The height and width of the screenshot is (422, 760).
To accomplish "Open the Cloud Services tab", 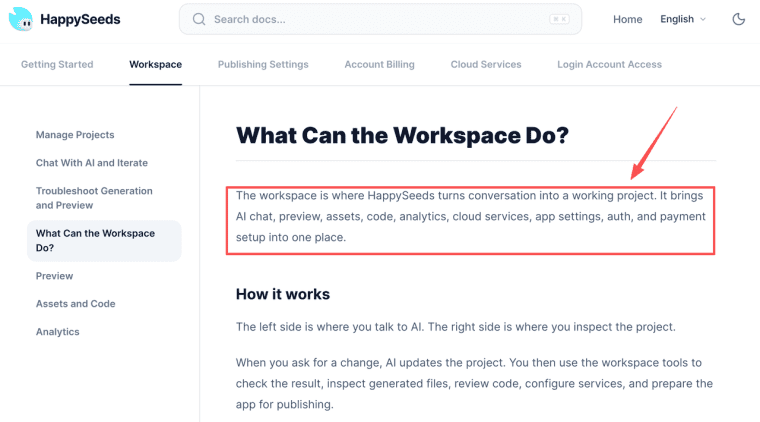I will click(x=486, y=64).
